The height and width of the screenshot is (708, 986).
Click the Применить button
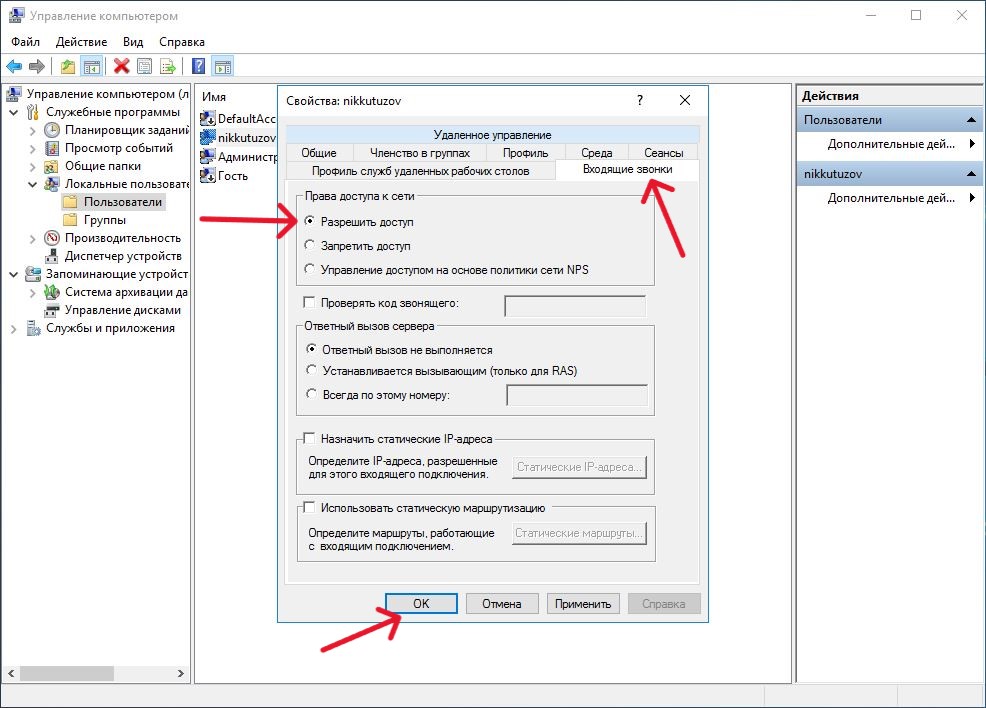[x=583, y=604]
